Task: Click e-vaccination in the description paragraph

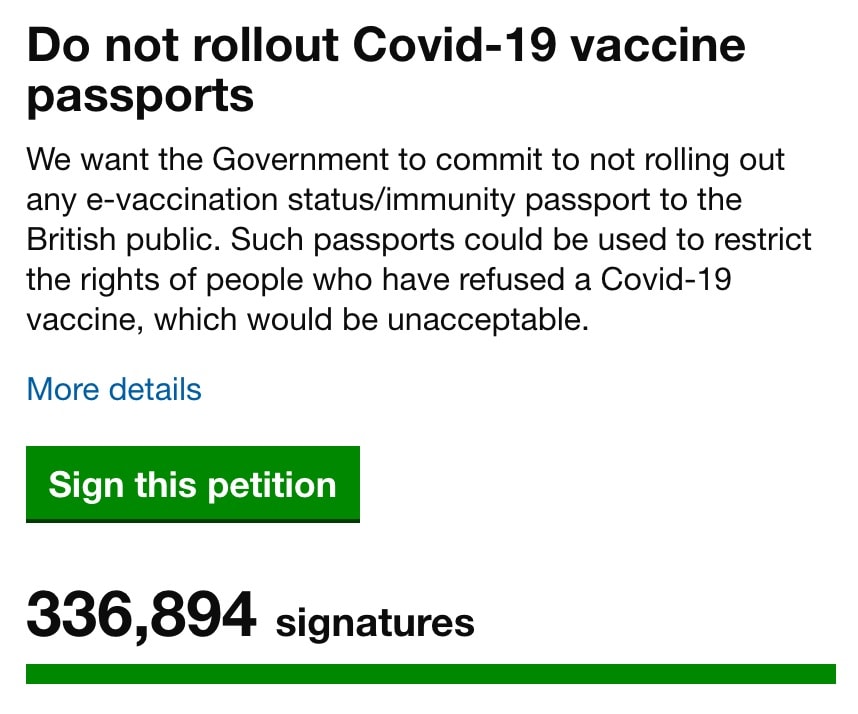Action: pyautogui.click(x=182, y=200)
